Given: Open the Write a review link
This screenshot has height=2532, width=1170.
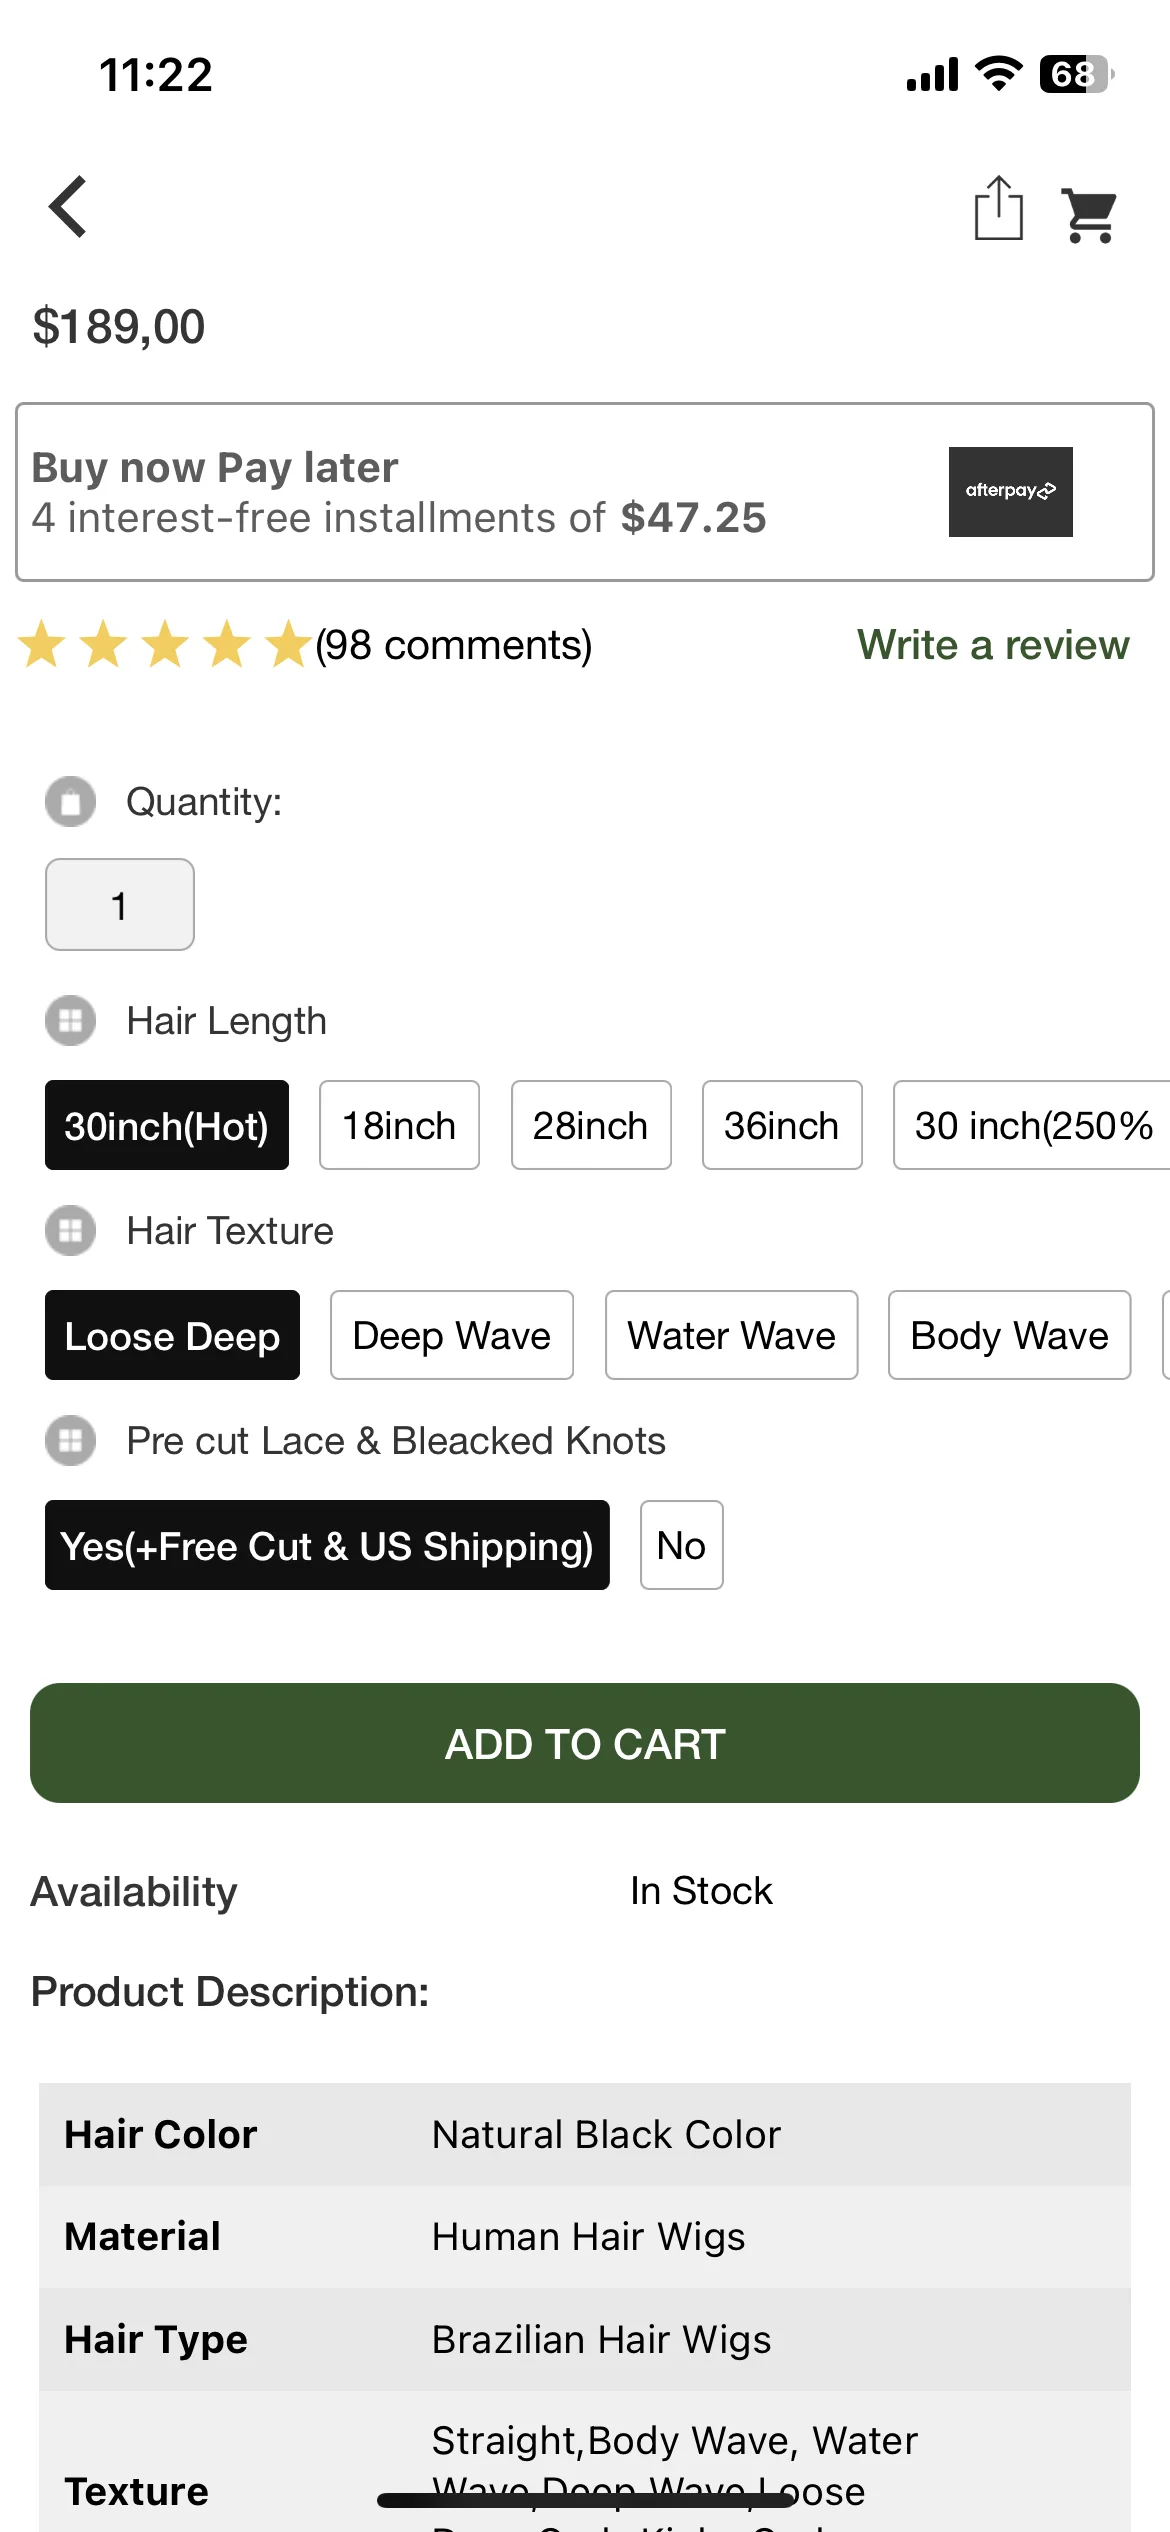Looking at the screenshot, I should 993,645.
